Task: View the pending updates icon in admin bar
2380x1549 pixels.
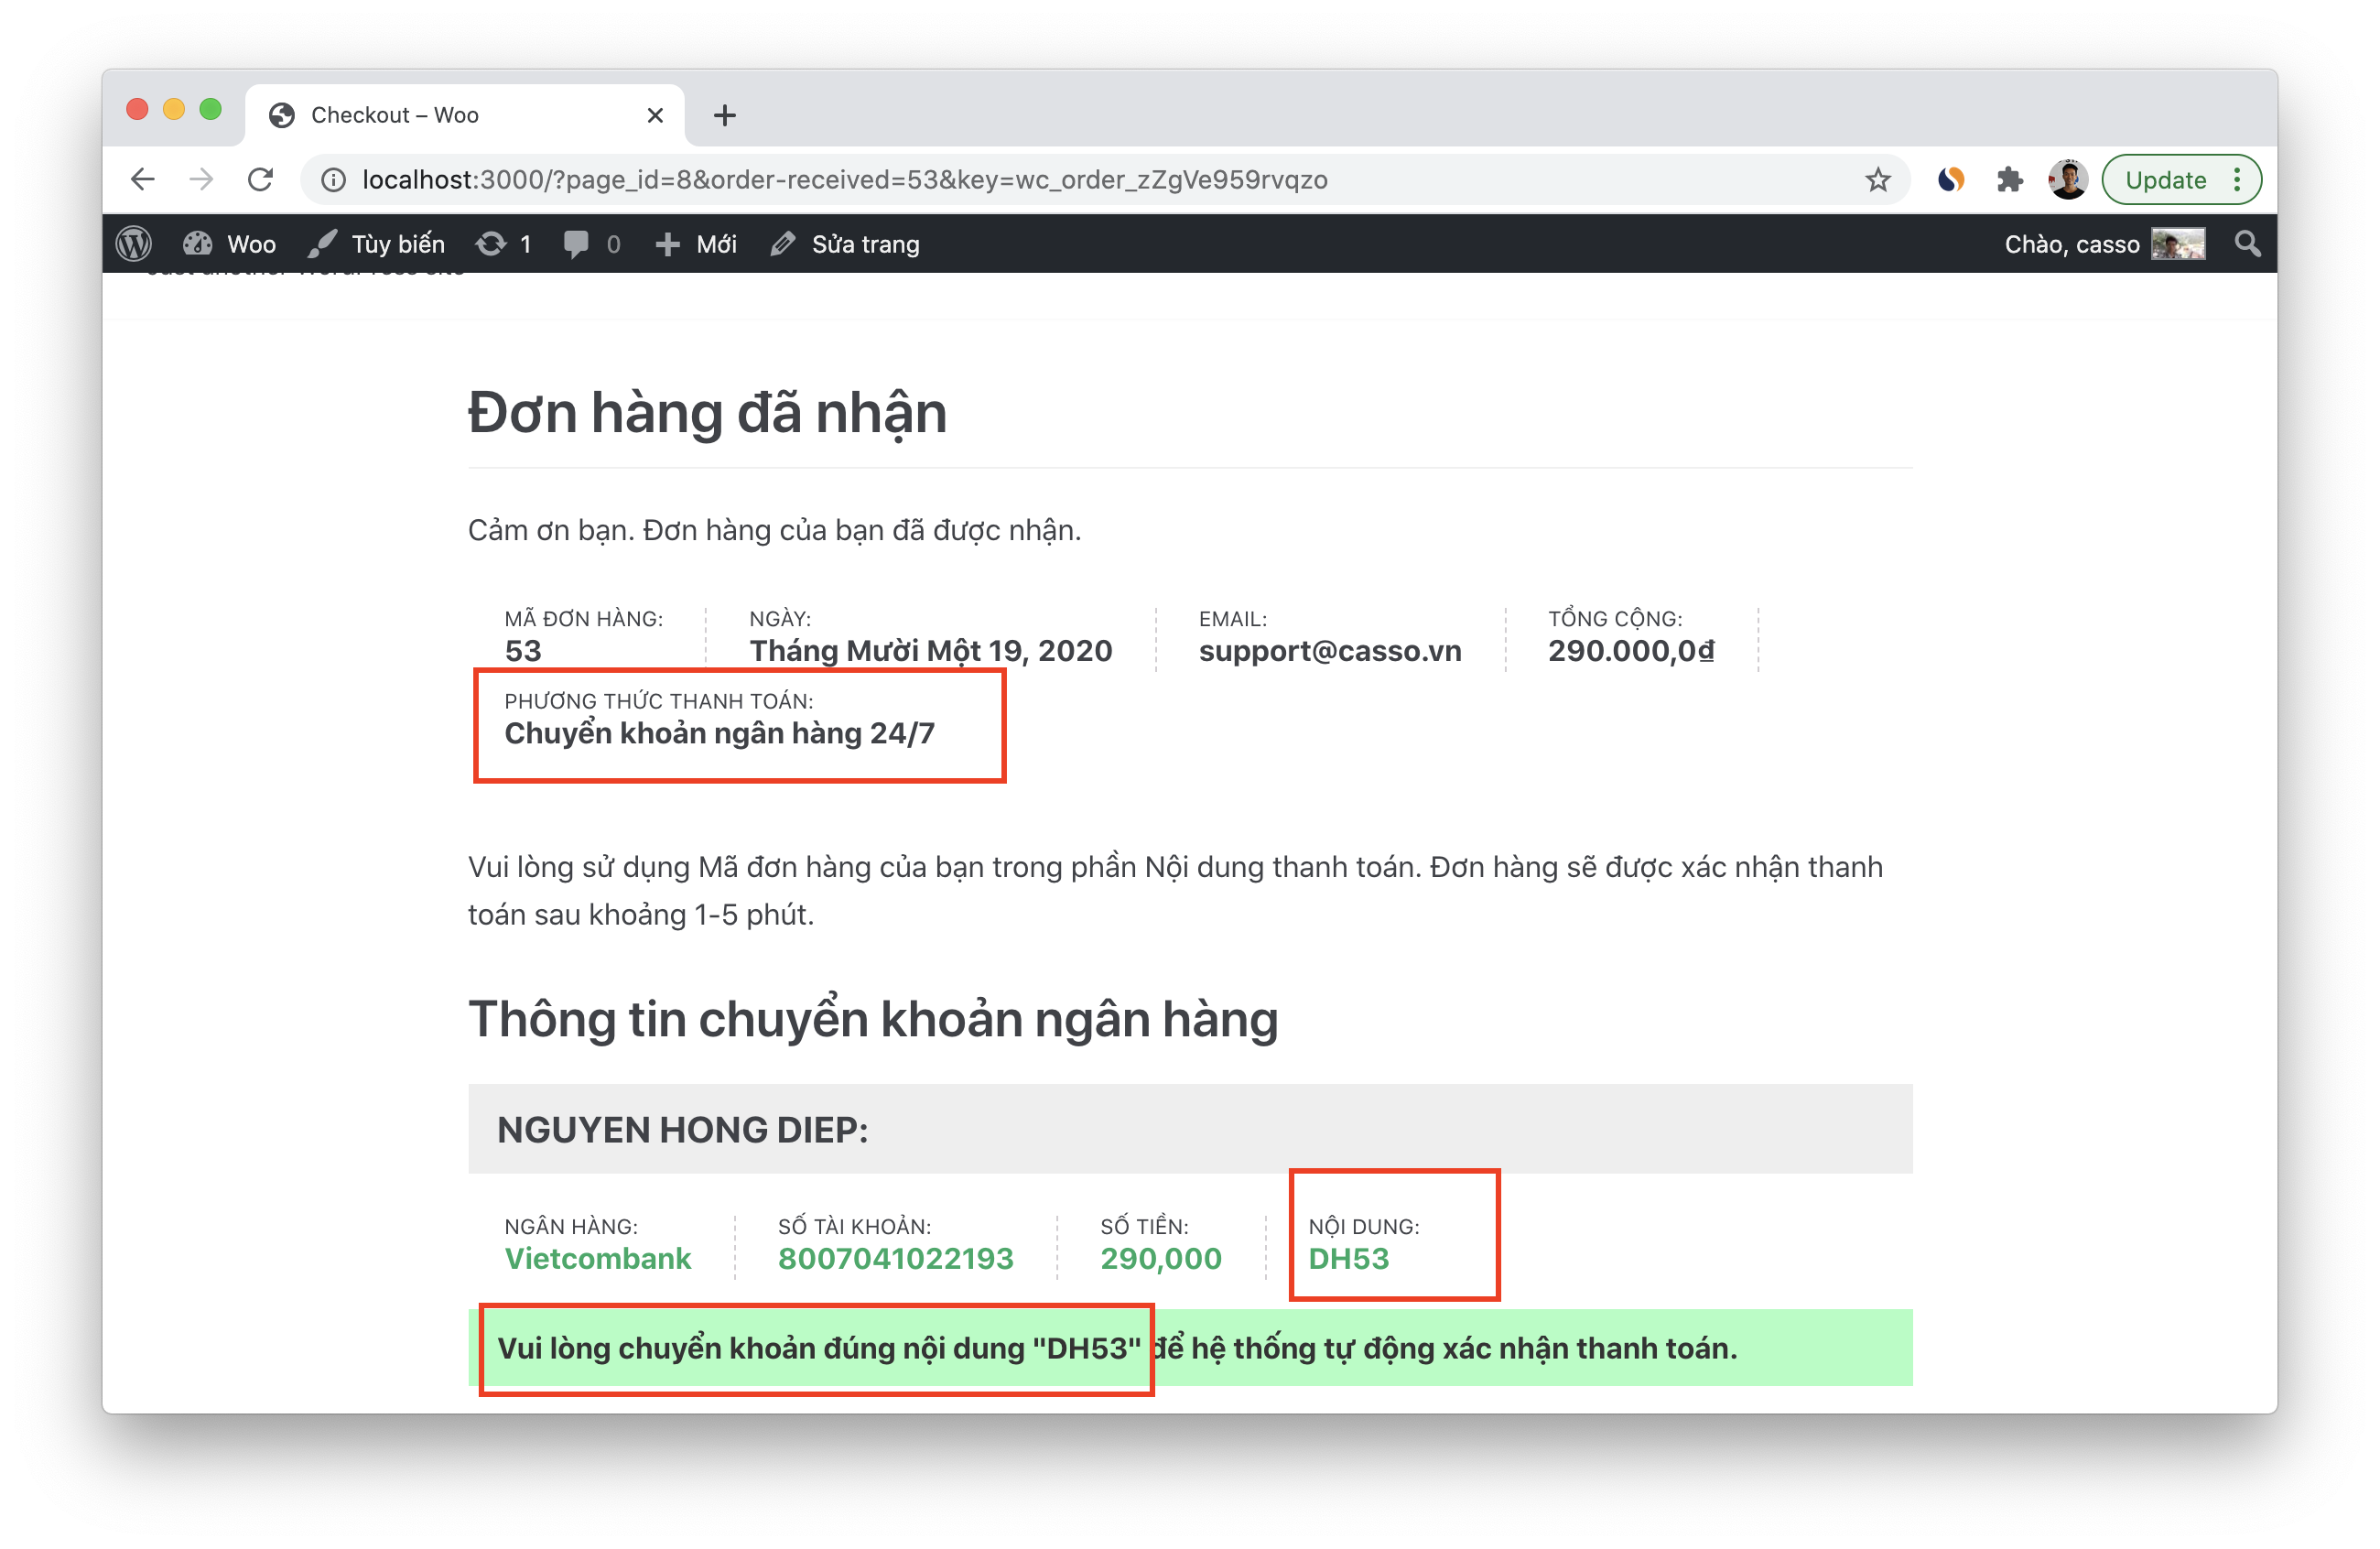Action: [x=503, y=244]
